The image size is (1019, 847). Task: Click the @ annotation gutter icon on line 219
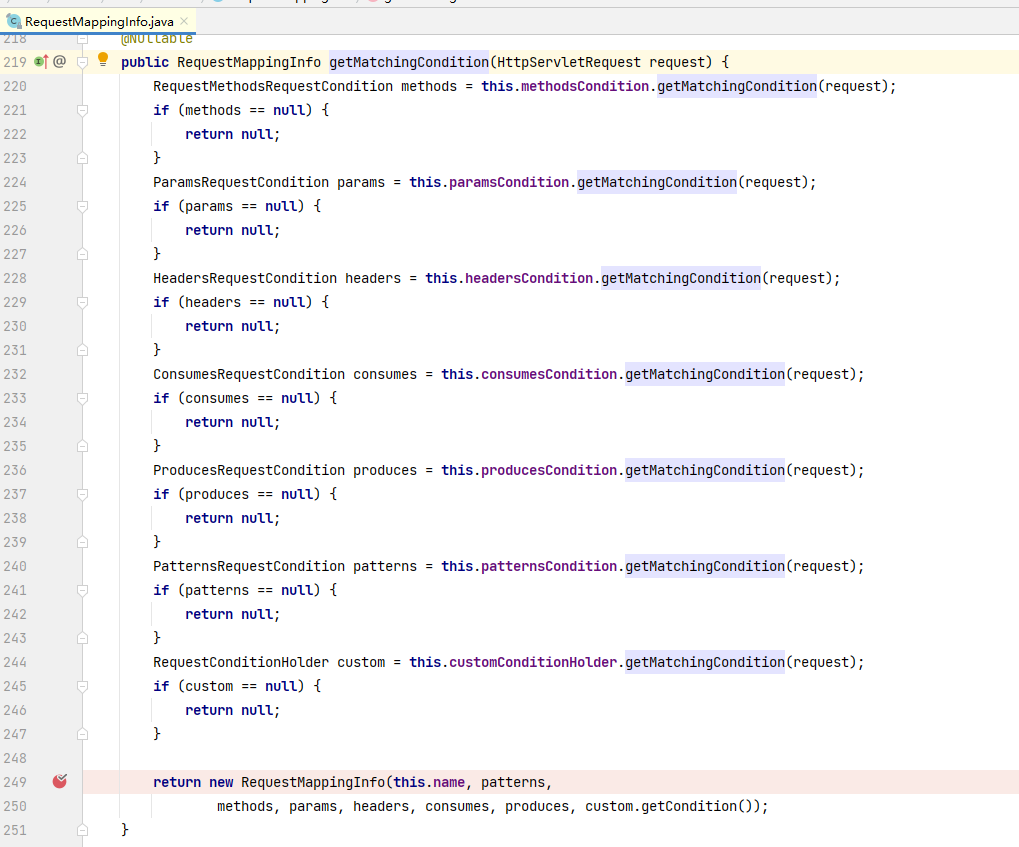pos(59,62)
